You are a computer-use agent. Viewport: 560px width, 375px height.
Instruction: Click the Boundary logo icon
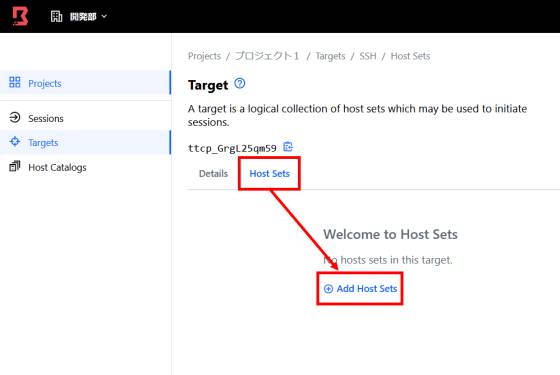20,16
